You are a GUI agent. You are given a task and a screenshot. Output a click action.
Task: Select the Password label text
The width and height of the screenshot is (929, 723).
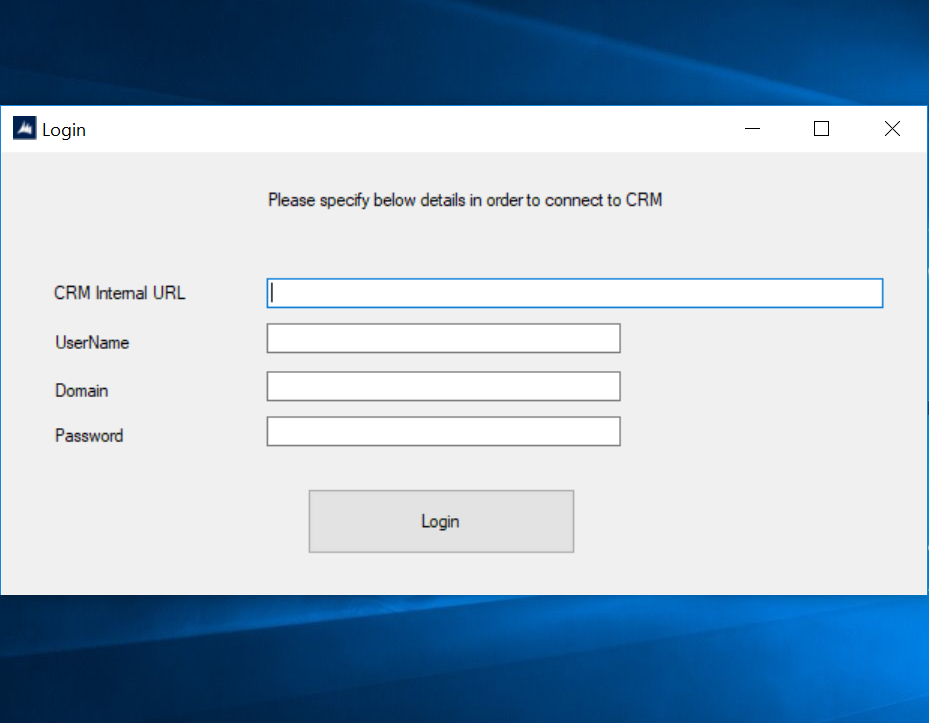(x=89, y=435)
